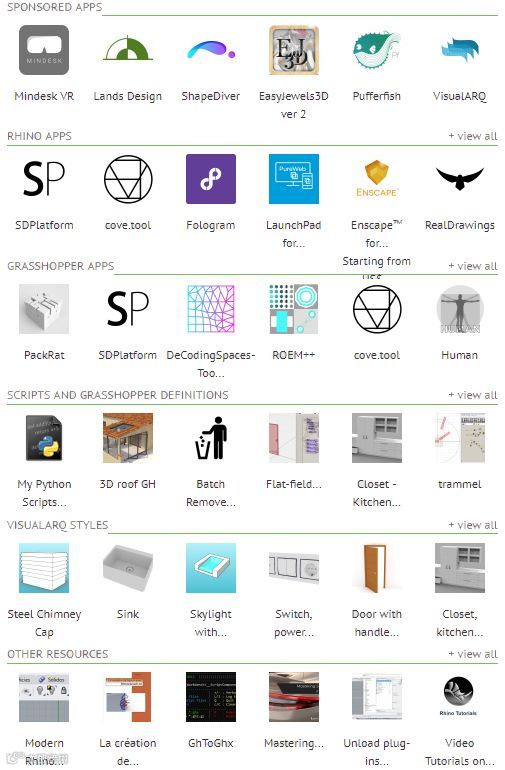Open the Fologram purple icon
Screen dimensions: 505x770
tap(211, 179)
